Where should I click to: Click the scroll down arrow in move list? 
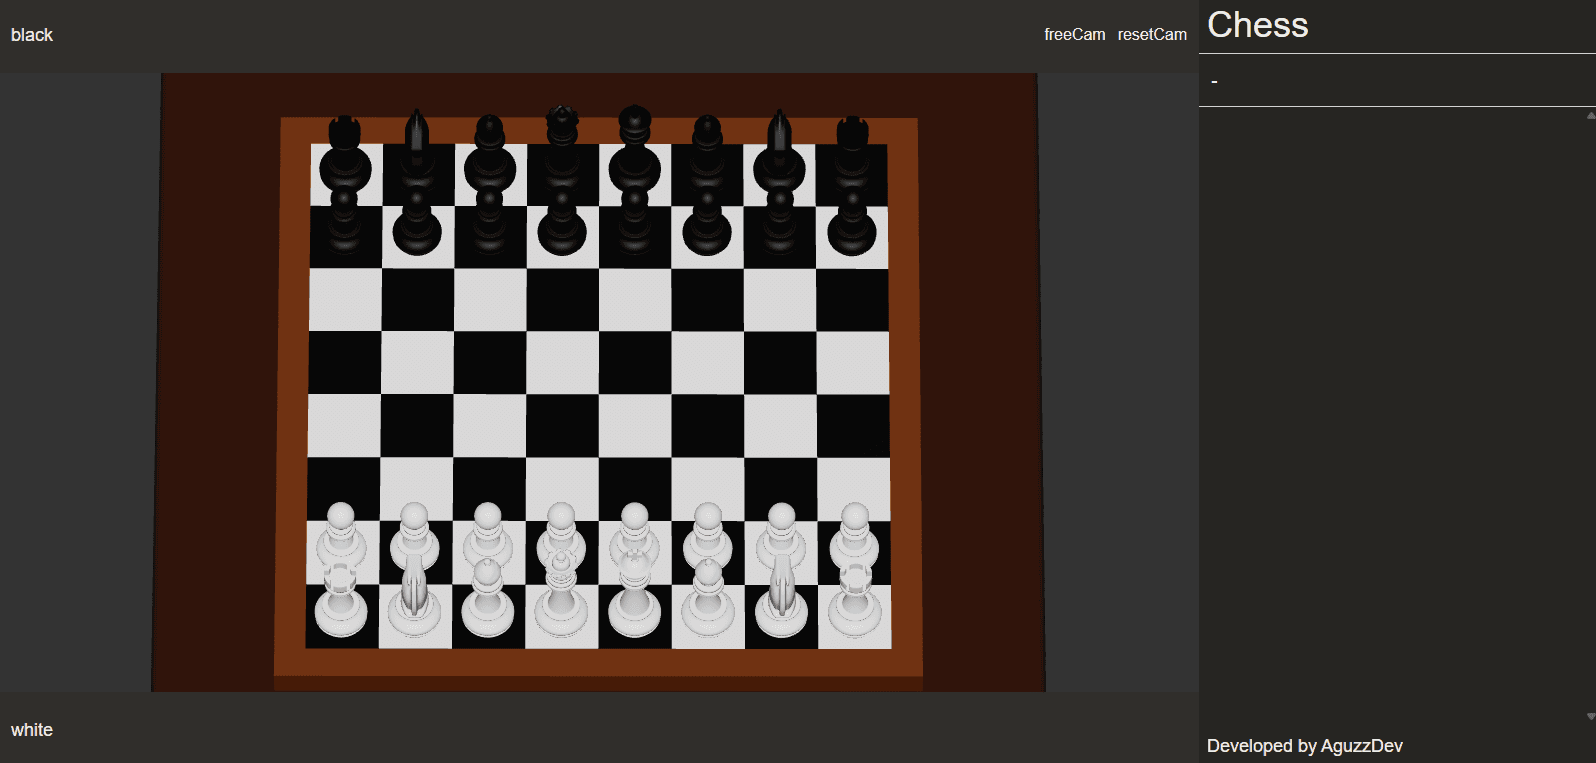[1590, 716]
